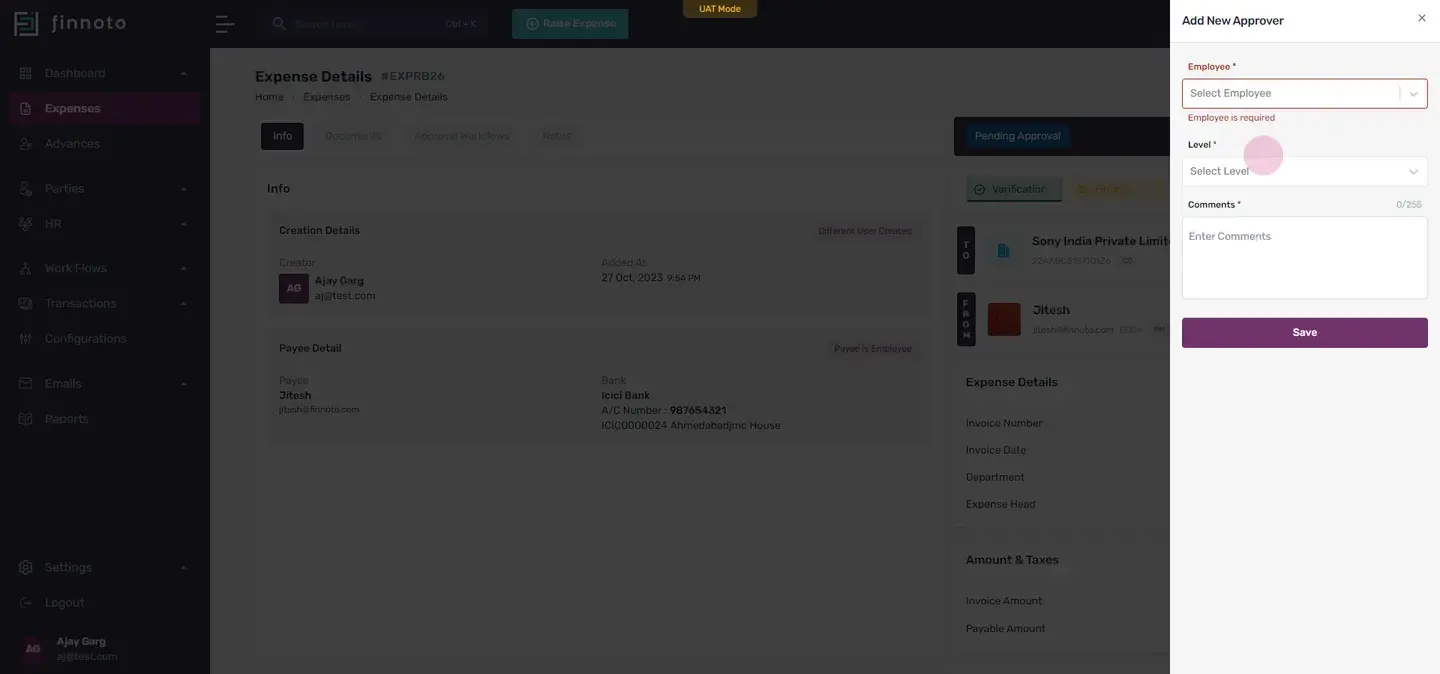Click the Advances sidebar icon
Screen dimensions: 1440x674
(x=26, y=144)
